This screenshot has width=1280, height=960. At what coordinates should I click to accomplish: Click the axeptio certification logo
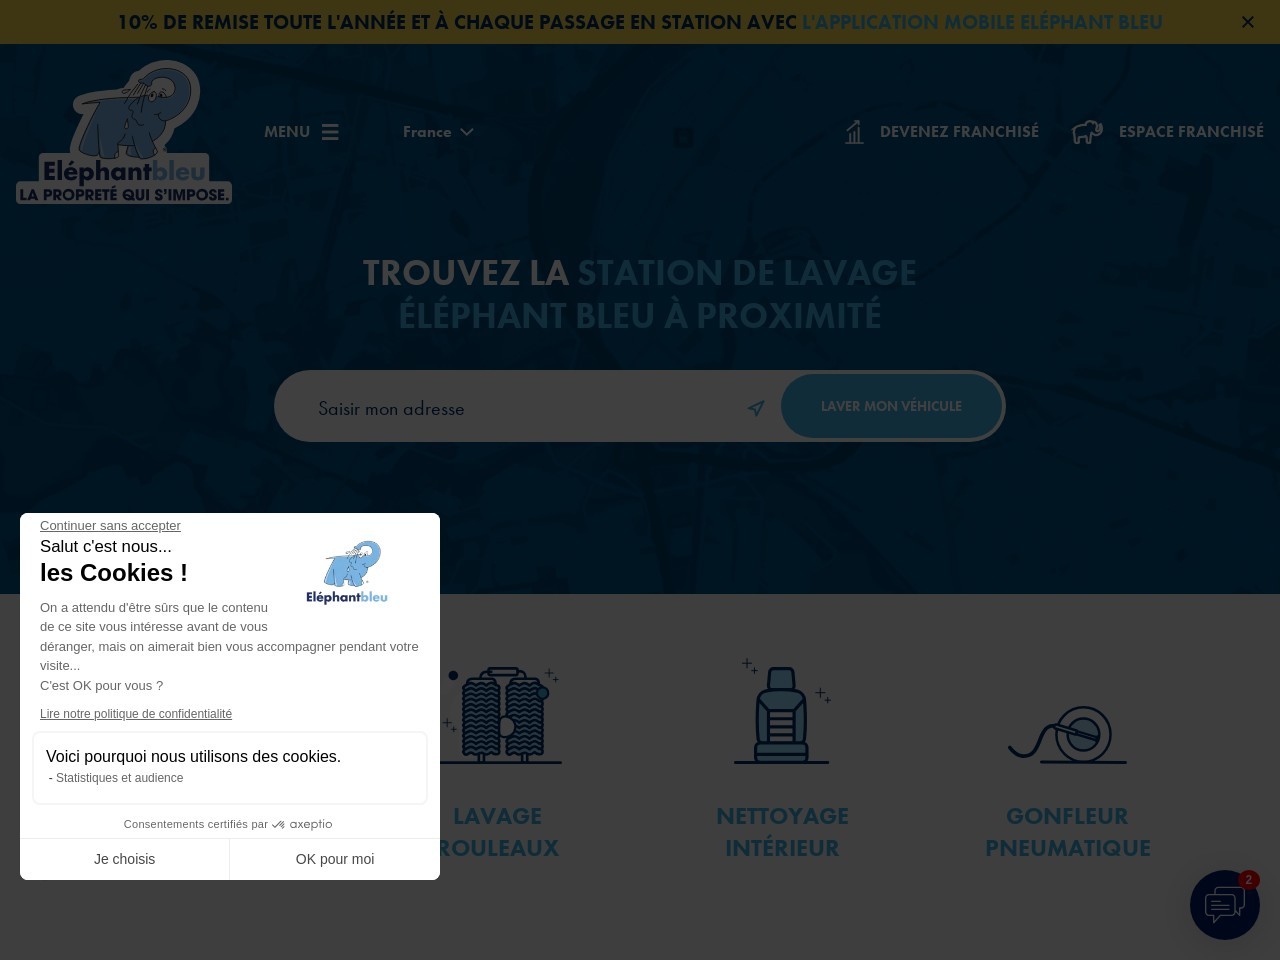pos(302,824)
